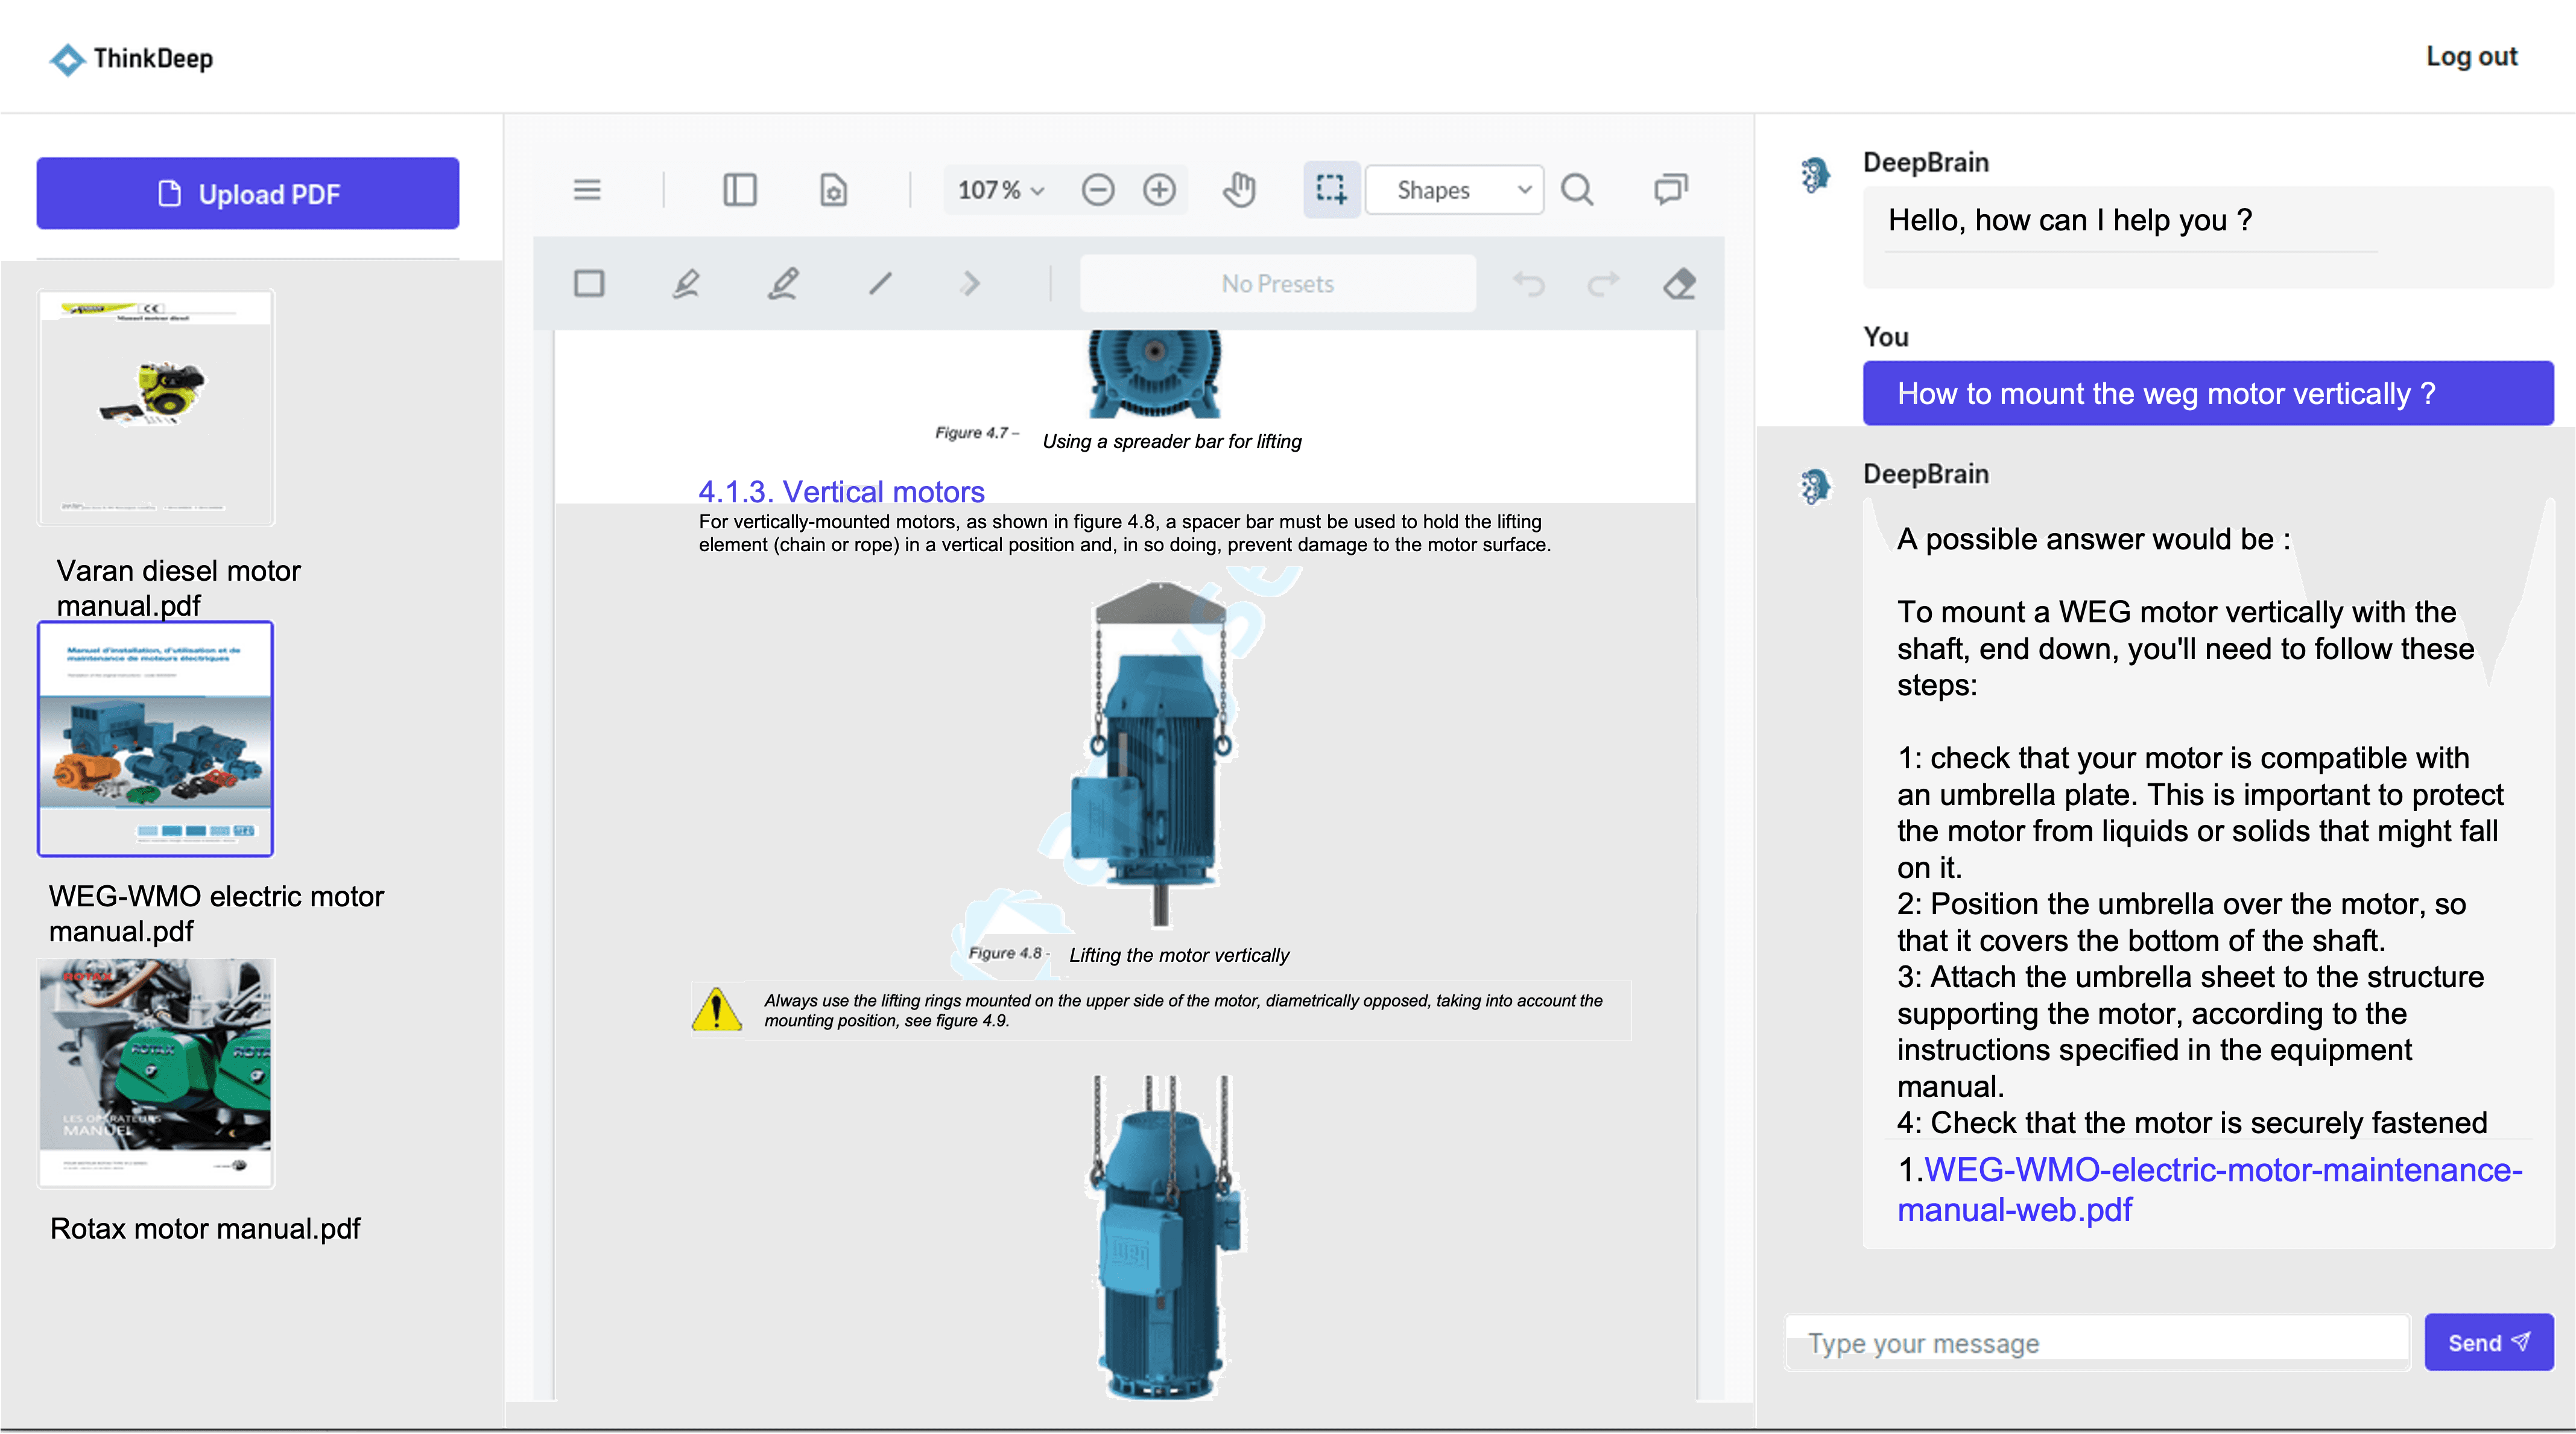The image size is (2576, 1434).
Task: Open the comments panel icon
Action: tap(1670, 189)
